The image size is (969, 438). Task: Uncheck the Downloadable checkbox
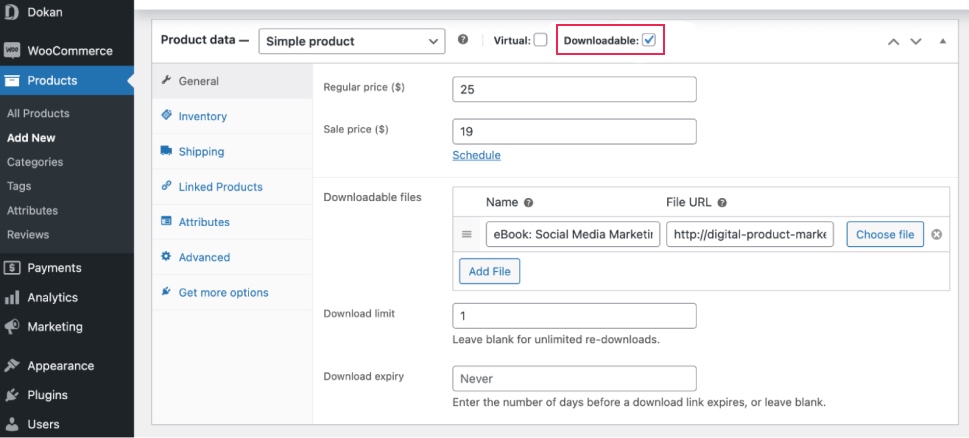pos(648,41)
